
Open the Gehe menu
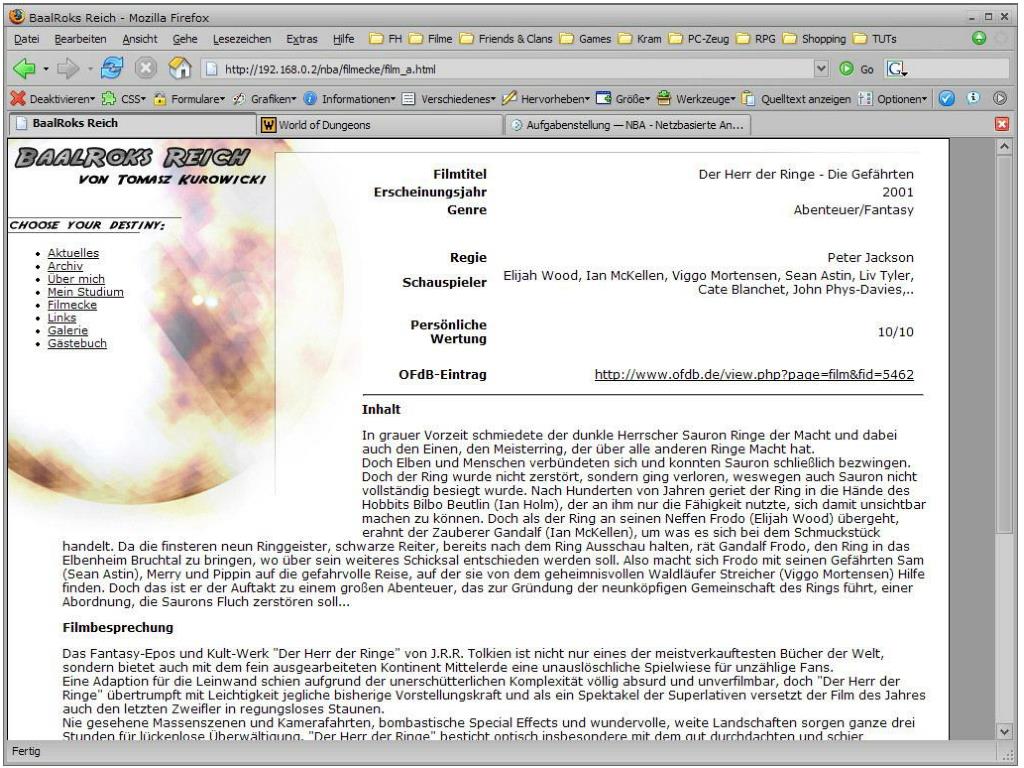click(185, 39)
